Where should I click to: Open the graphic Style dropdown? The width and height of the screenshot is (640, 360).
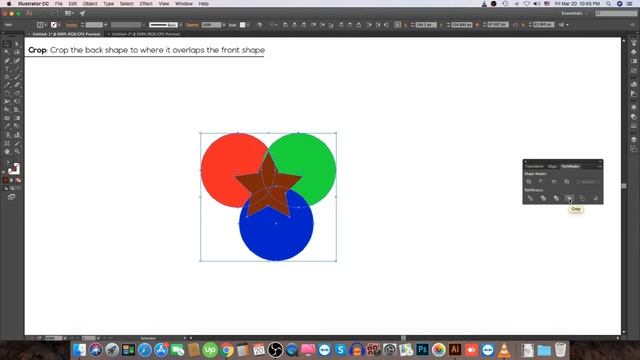pos(248,25)
